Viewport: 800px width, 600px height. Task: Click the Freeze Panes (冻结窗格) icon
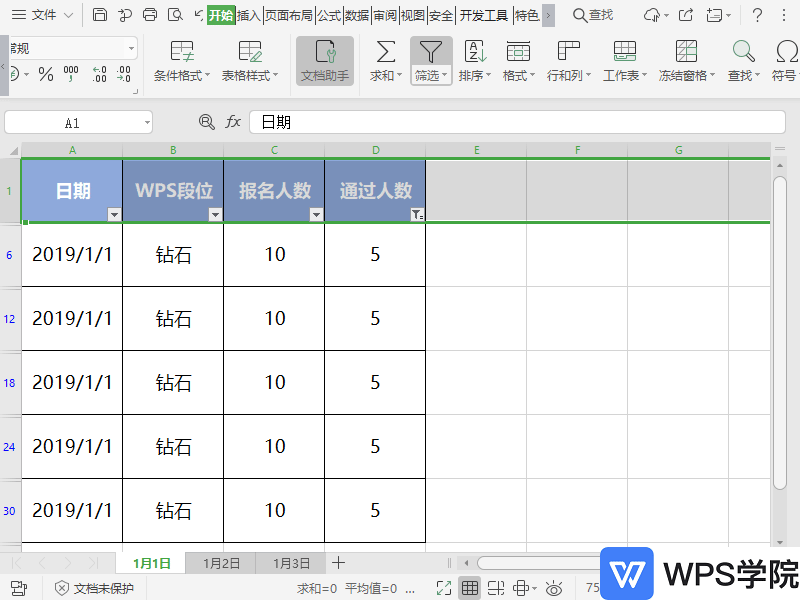coord(686,52)
